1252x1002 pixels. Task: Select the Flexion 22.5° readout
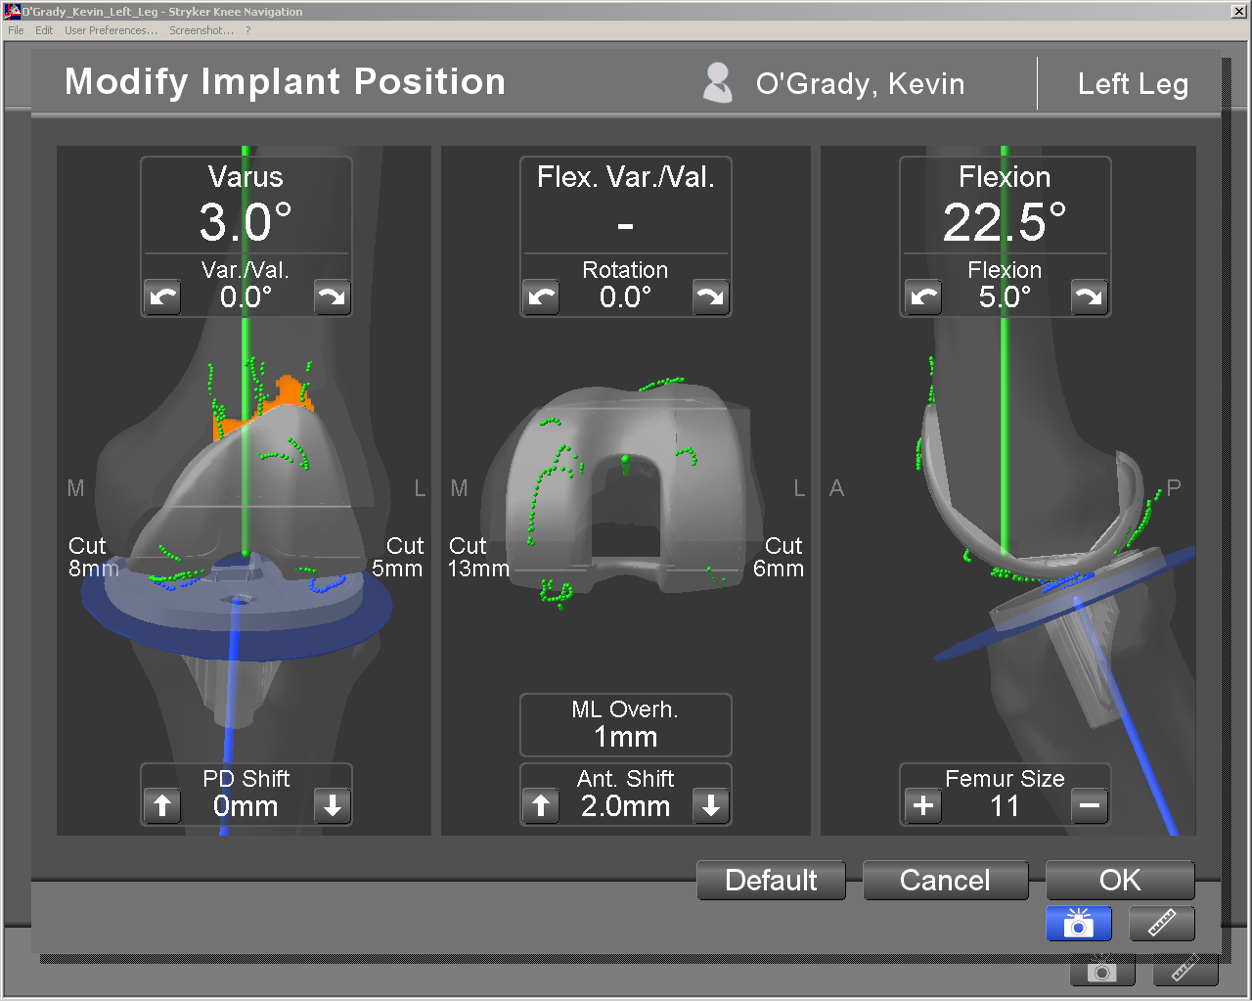(x=1005, y=205)
